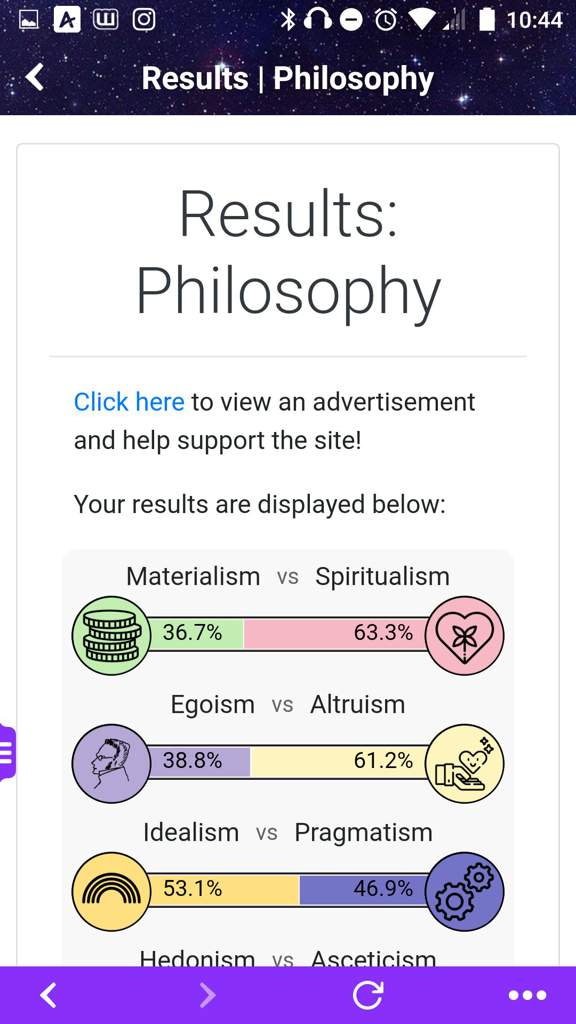Screen dimensions: 576x1024
Task: Open the purple side menu tab
Action: [7, 752]
